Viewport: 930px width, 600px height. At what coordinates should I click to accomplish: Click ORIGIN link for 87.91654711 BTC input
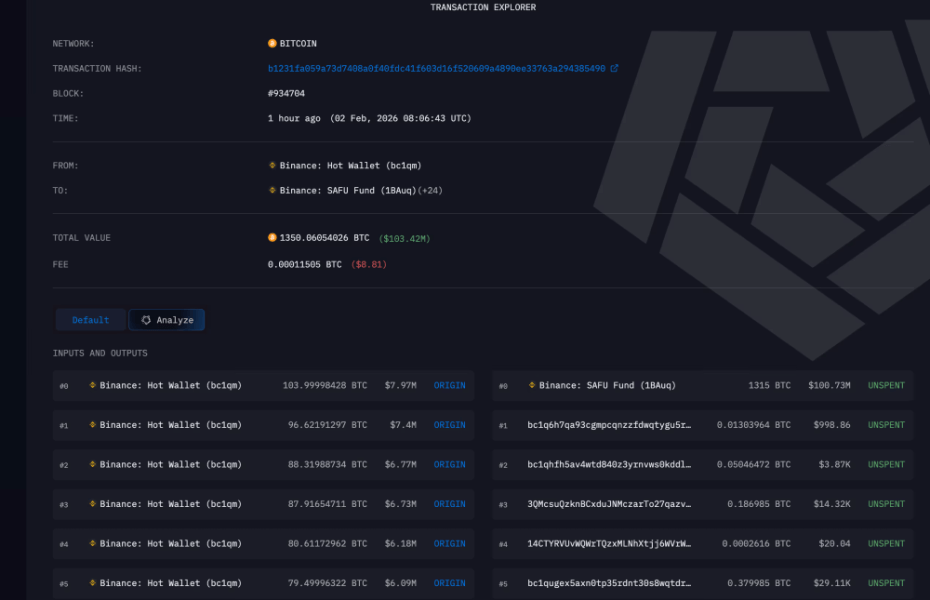pyautogui.click(x=450, y=504)
